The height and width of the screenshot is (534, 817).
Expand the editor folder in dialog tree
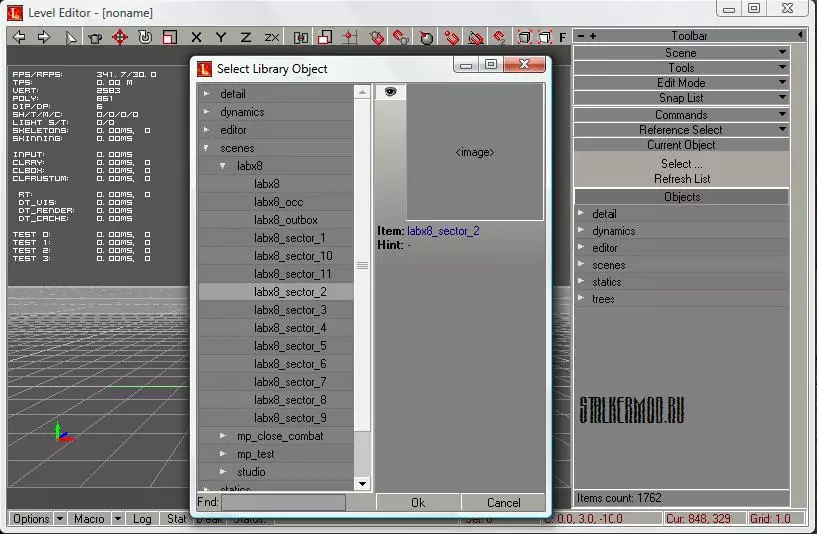(207, 130)
